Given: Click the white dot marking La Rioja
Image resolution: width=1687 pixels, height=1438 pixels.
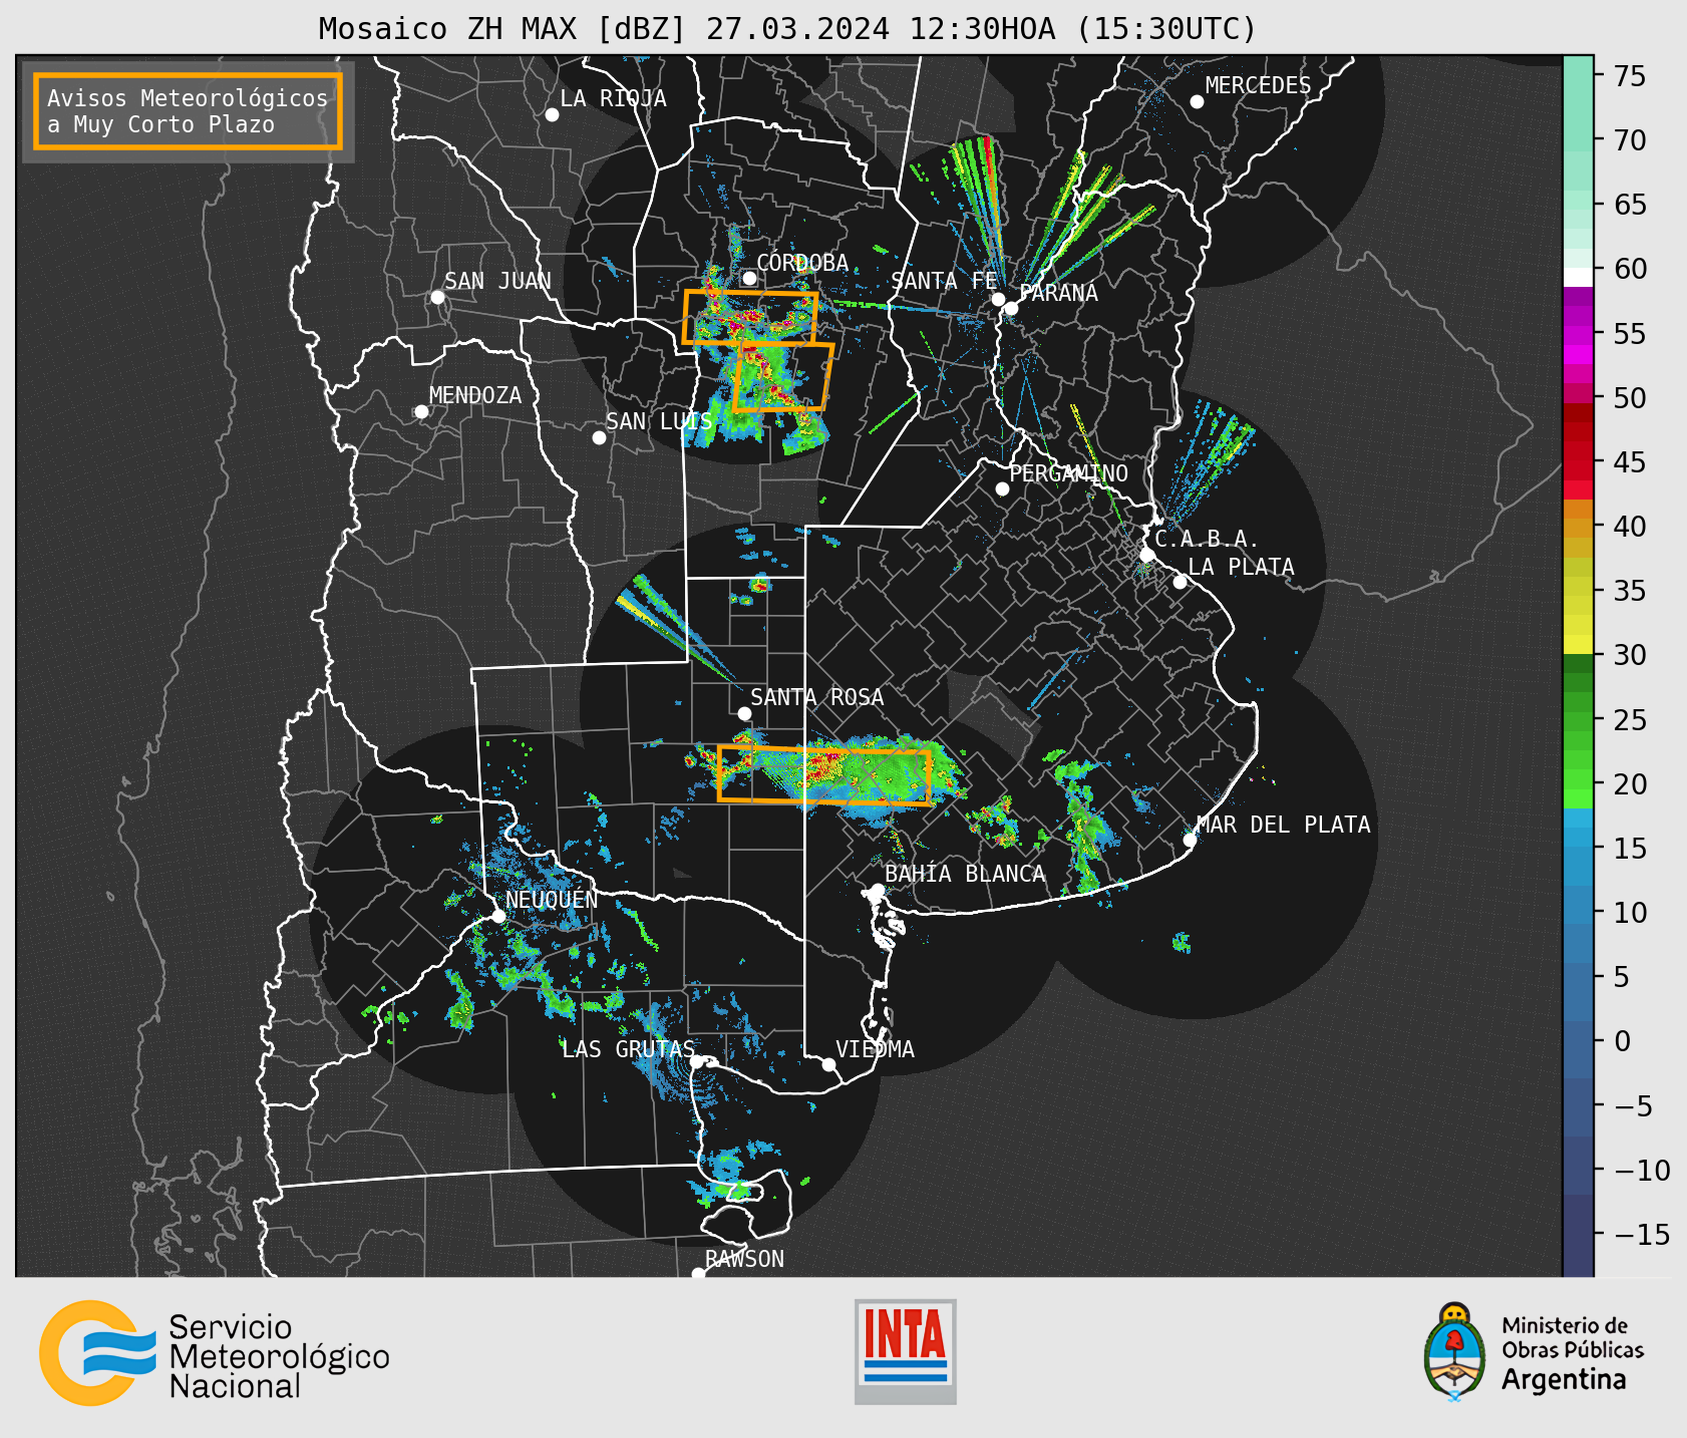Looking at the screenshot, I should (x=552, y=115).
